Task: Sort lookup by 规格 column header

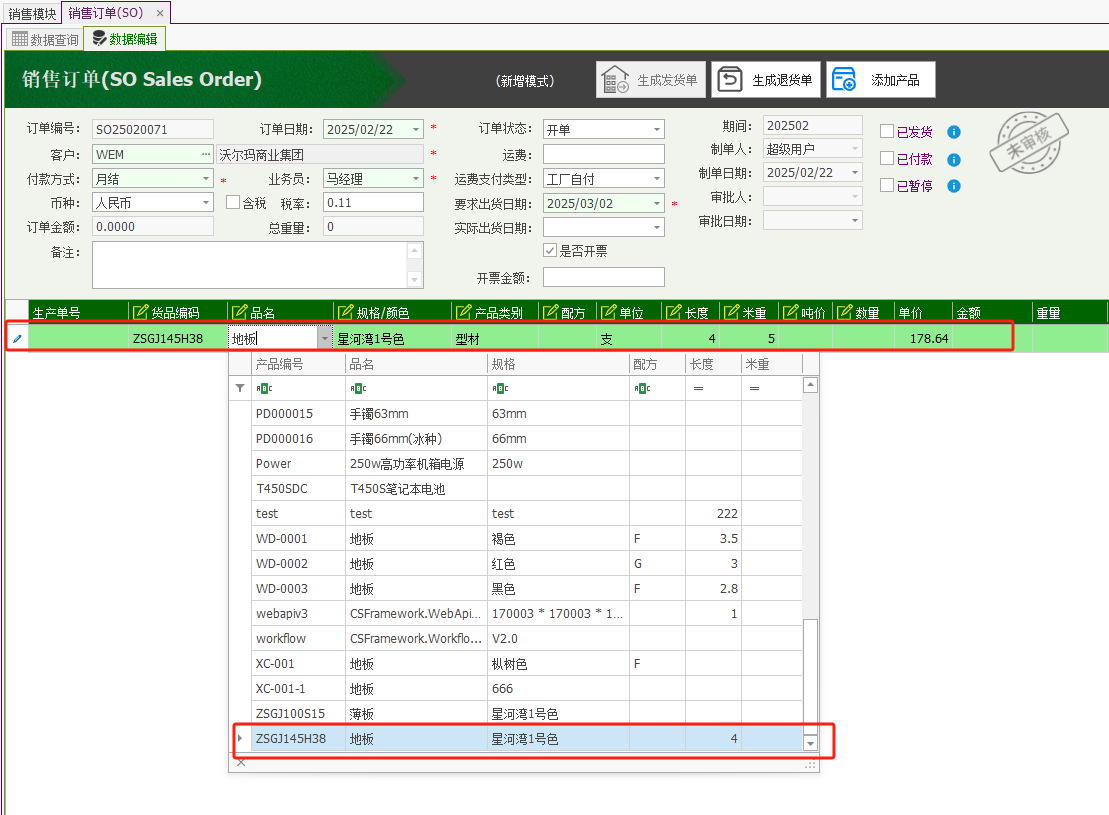Action: click(x=558, y=364)
